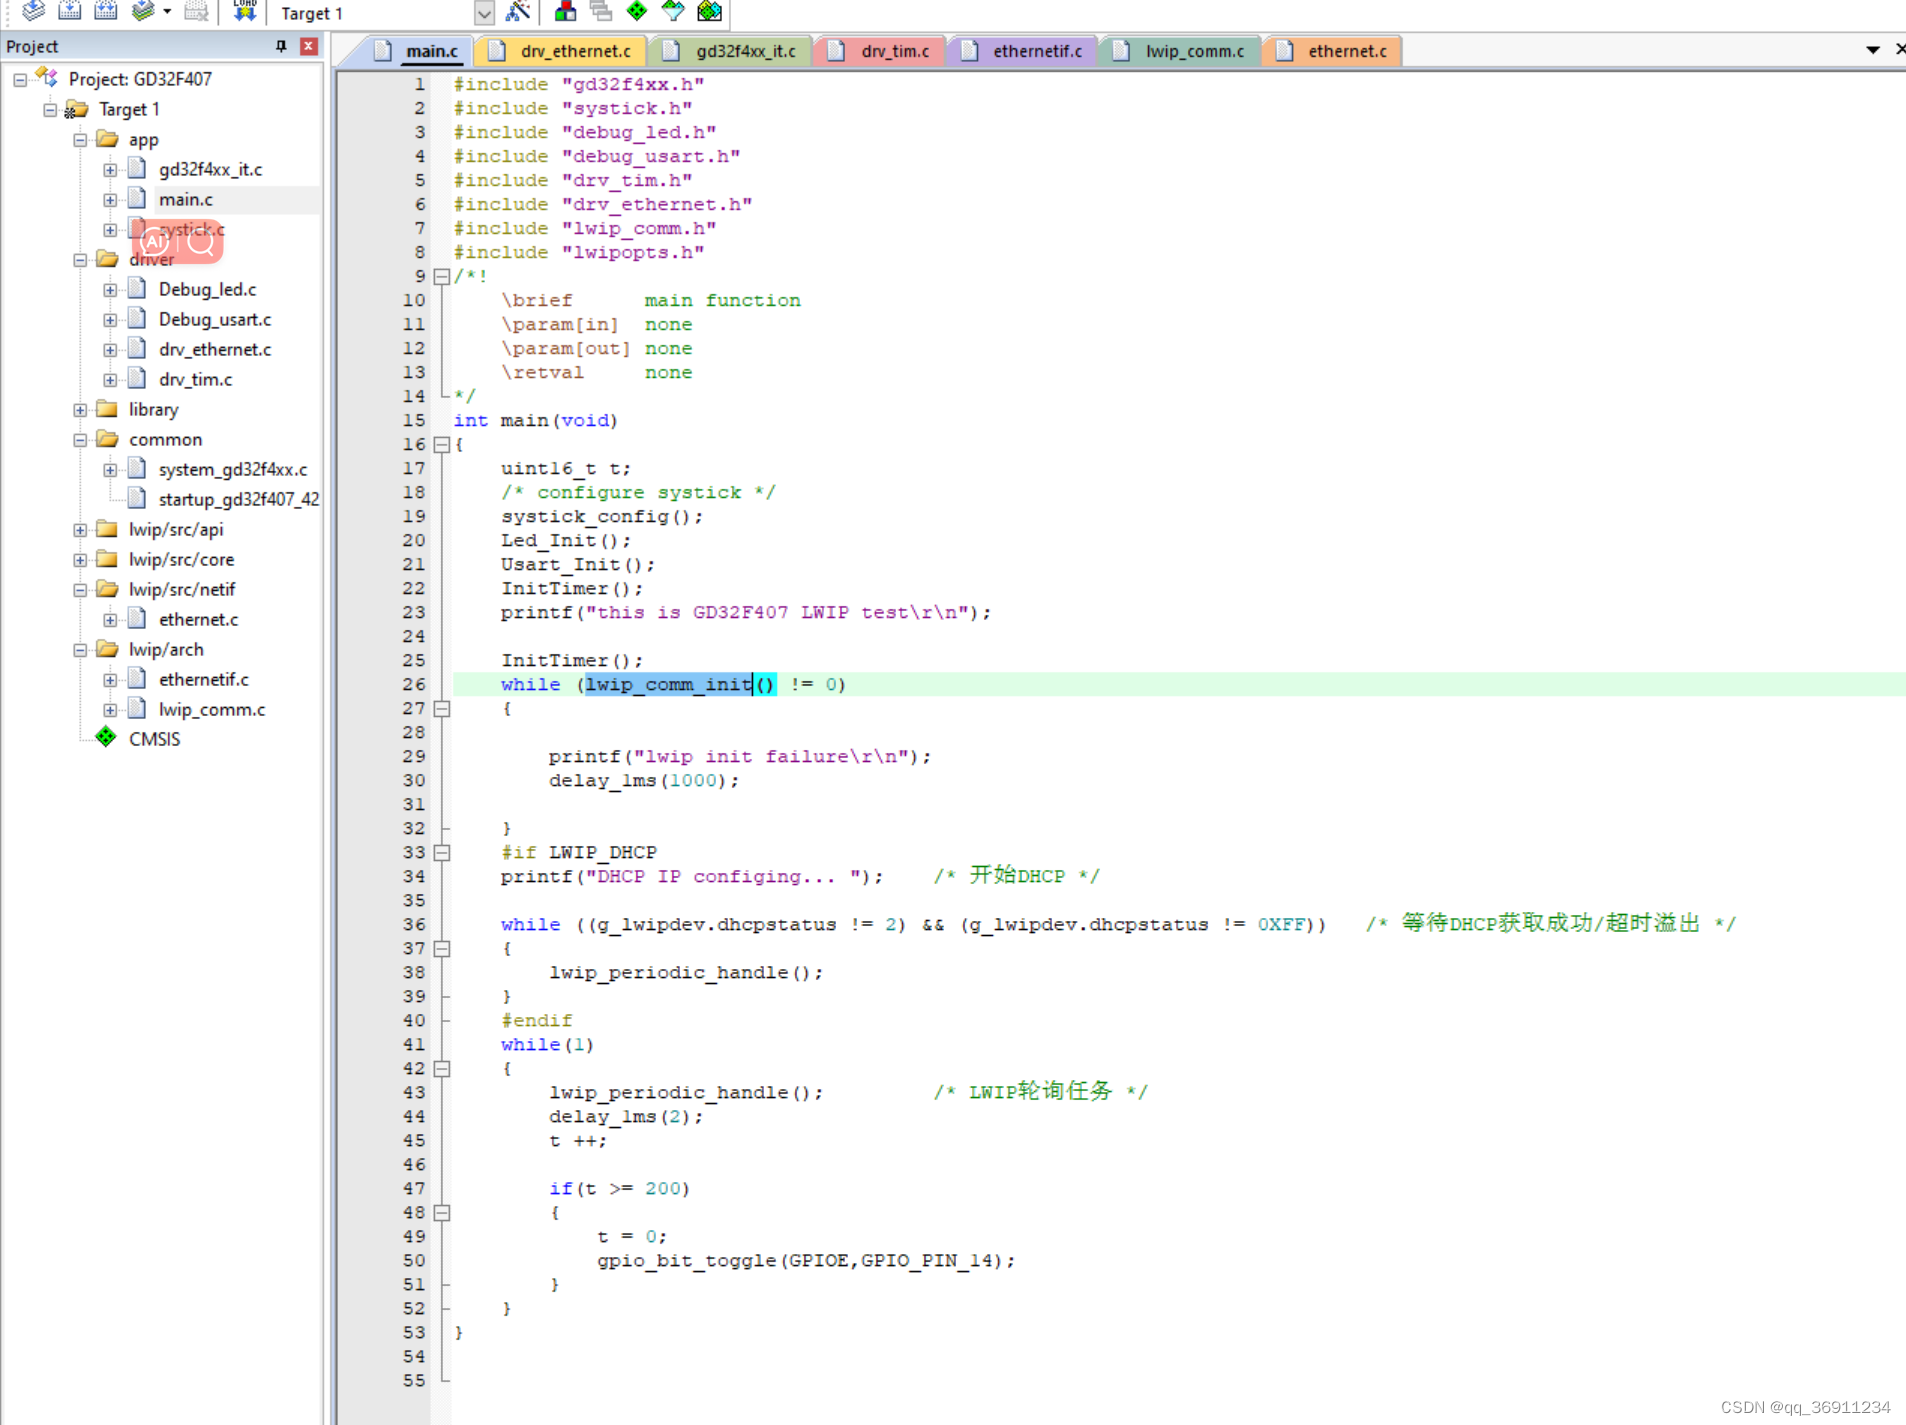Collapse the main function code block
The width and height of the screenshot is (1906, 1425).
443,445
